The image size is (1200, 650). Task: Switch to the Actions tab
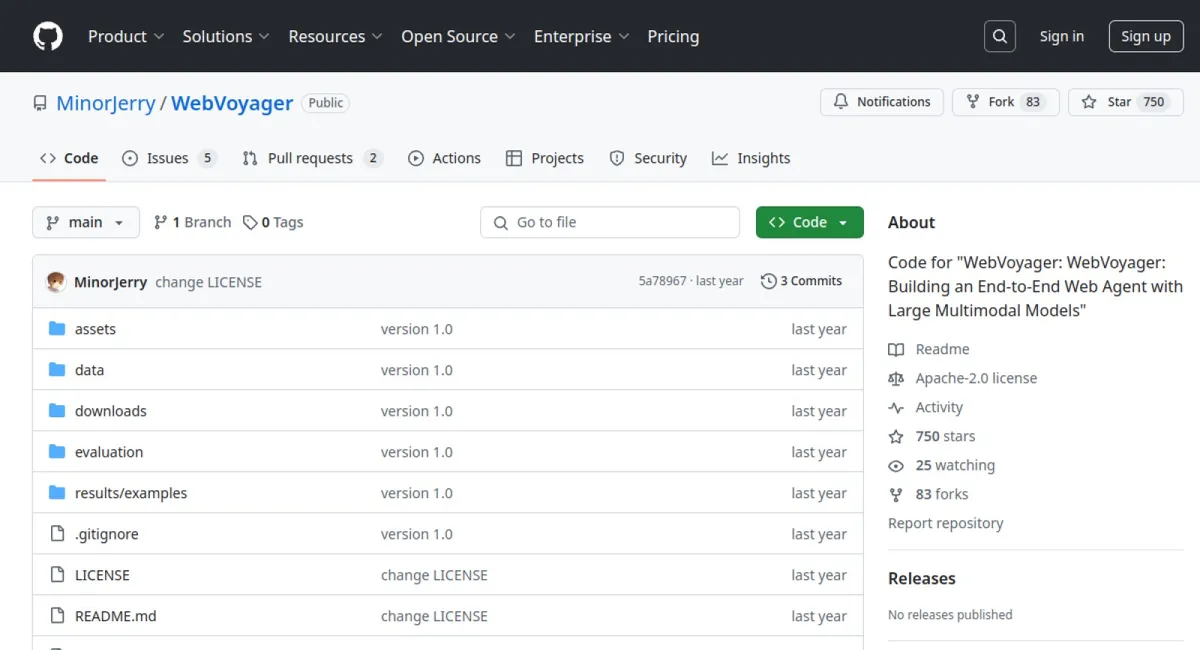tap(444, 158)
